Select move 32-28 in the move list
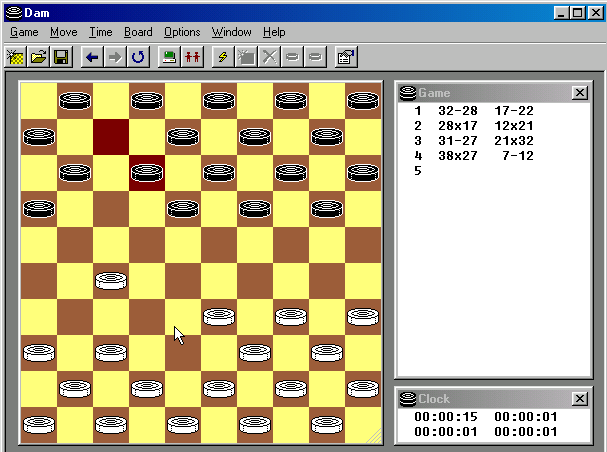This screenshot has height=452, width=607. (458, 111)
